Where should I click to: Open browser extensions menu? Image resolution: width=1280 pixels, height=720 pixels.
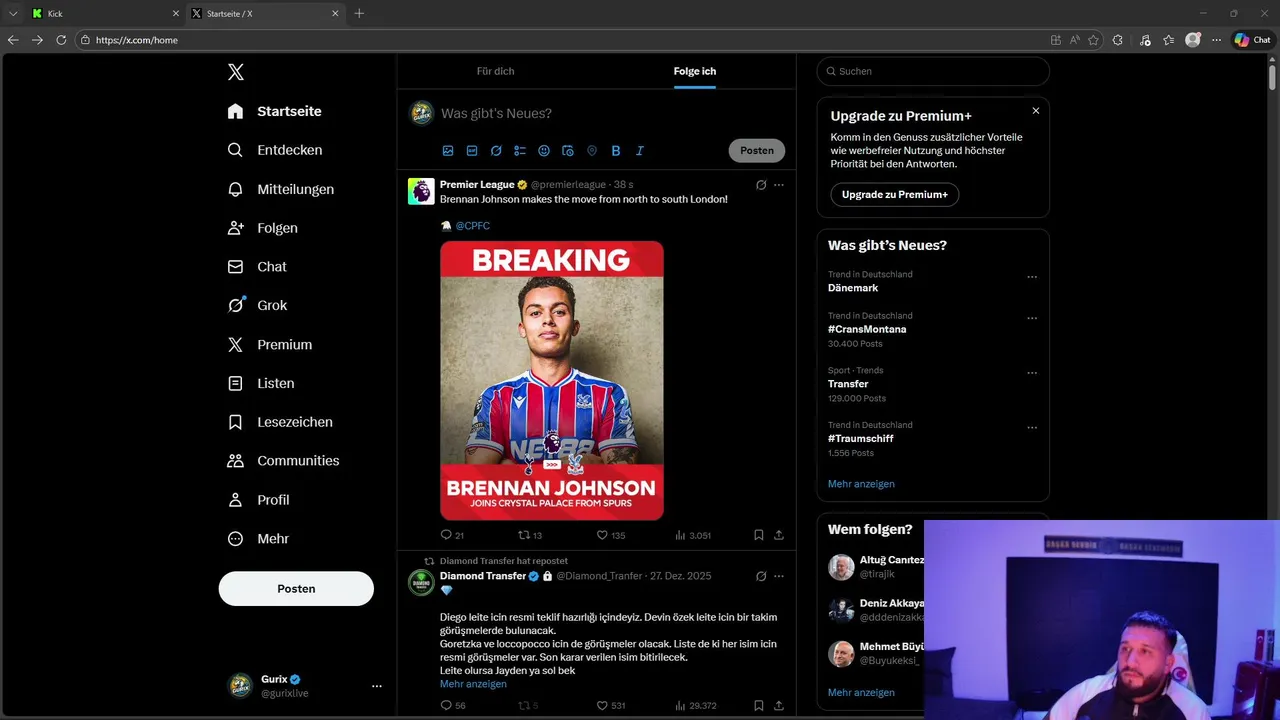(x=1118, y=40)
